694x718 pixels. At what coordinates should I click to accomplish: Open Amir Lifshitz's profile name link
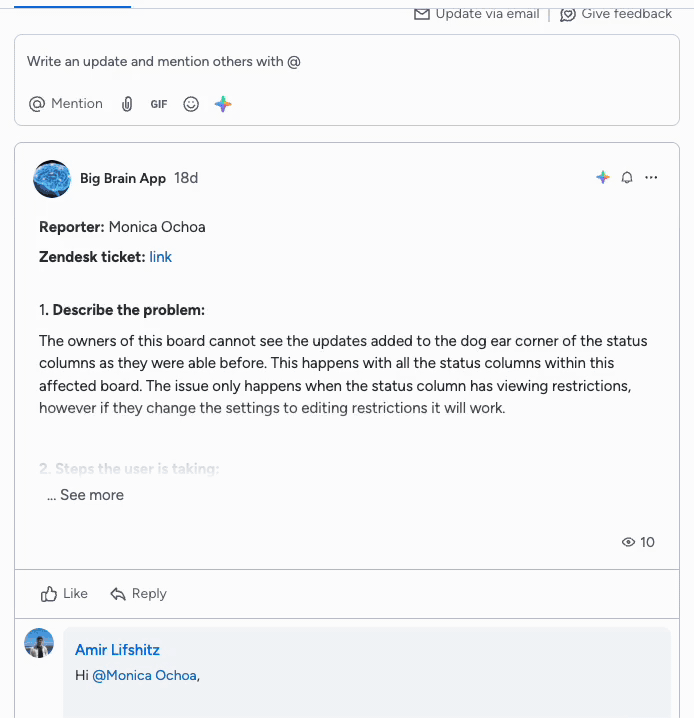tap(117, 650)
